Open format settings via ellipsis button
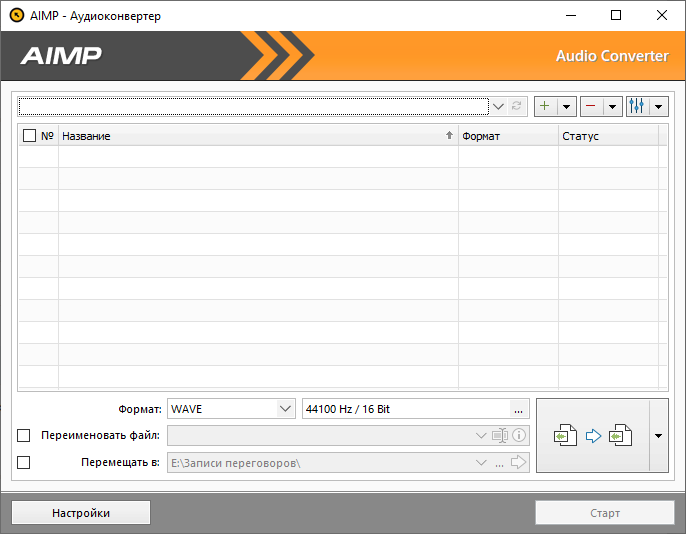Image resolution: width=686 pixels, height=534 pixels. tap(518, 409)
